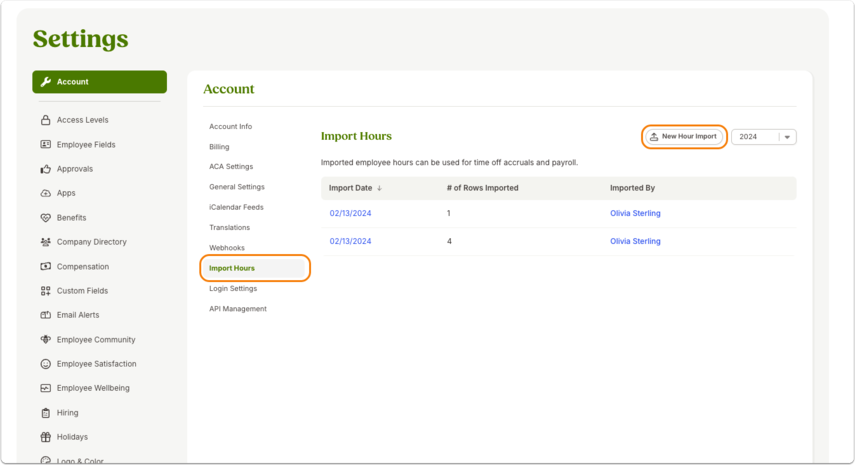855x465 pixels.
Task: Click the row count cell showing 4
Action: click(x=449, y=241)
